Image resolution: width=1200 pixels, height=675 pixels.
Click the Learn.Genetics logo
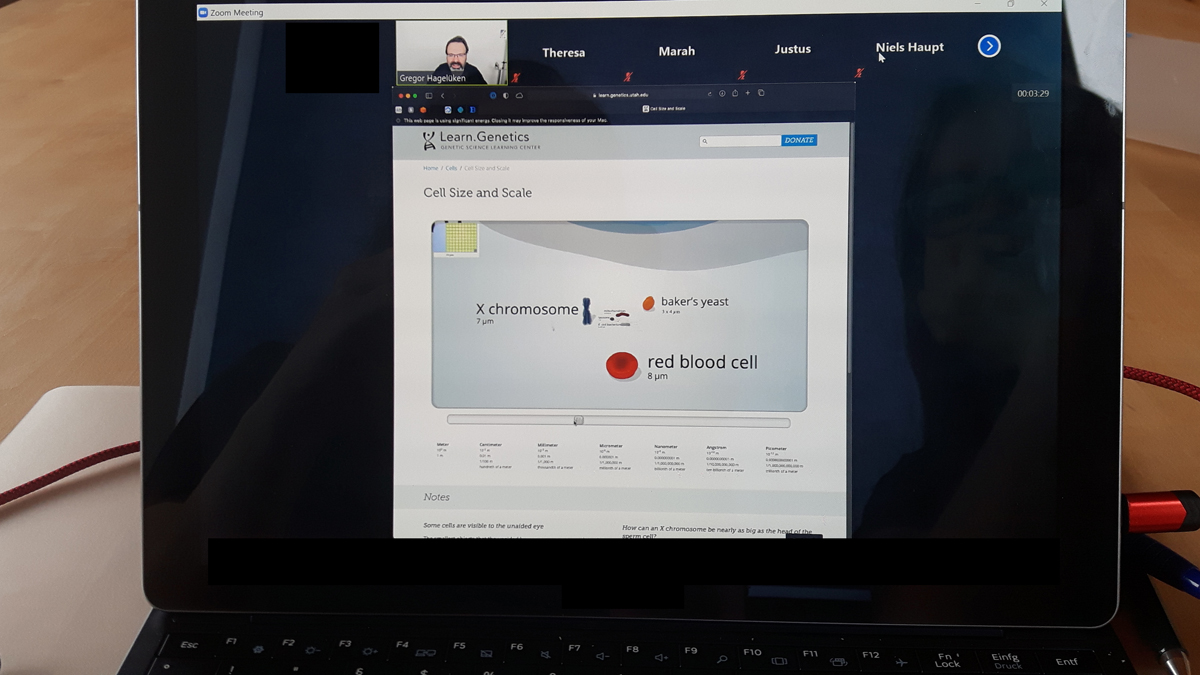pyautogui.click(x=476, y=140)
